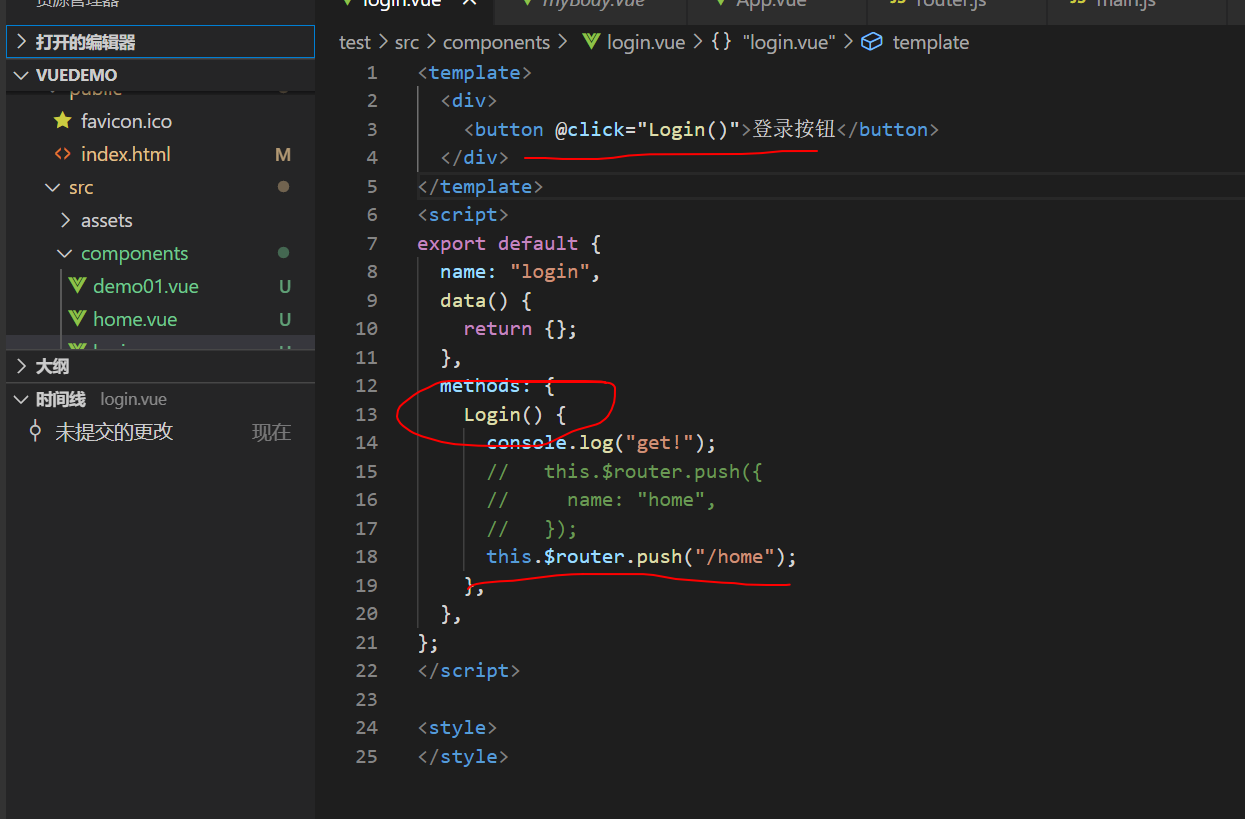Click the methods: { code line
1245x819 pixels.
pyautogui.click(x=497, y=386)
